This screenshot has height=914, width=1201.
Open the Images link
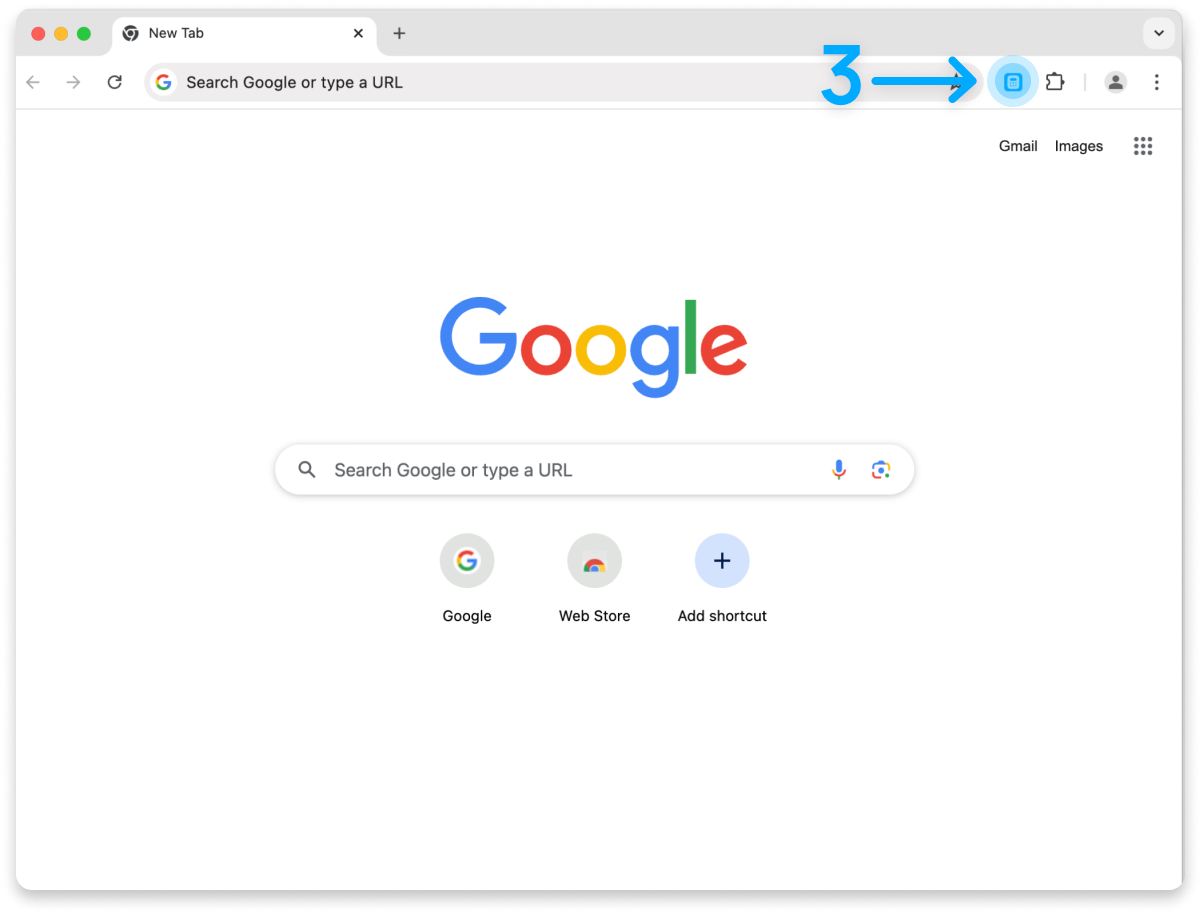click(x=1079, y=146)
